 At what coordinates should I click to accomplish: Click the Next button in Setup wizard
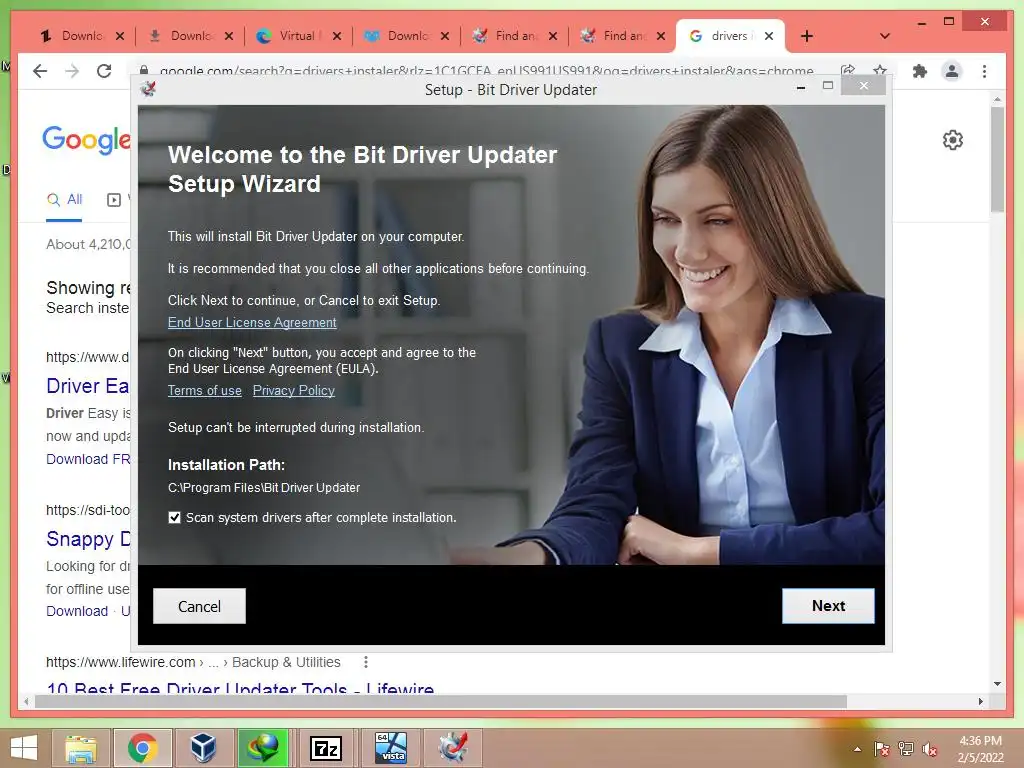[x=828, y=606]
